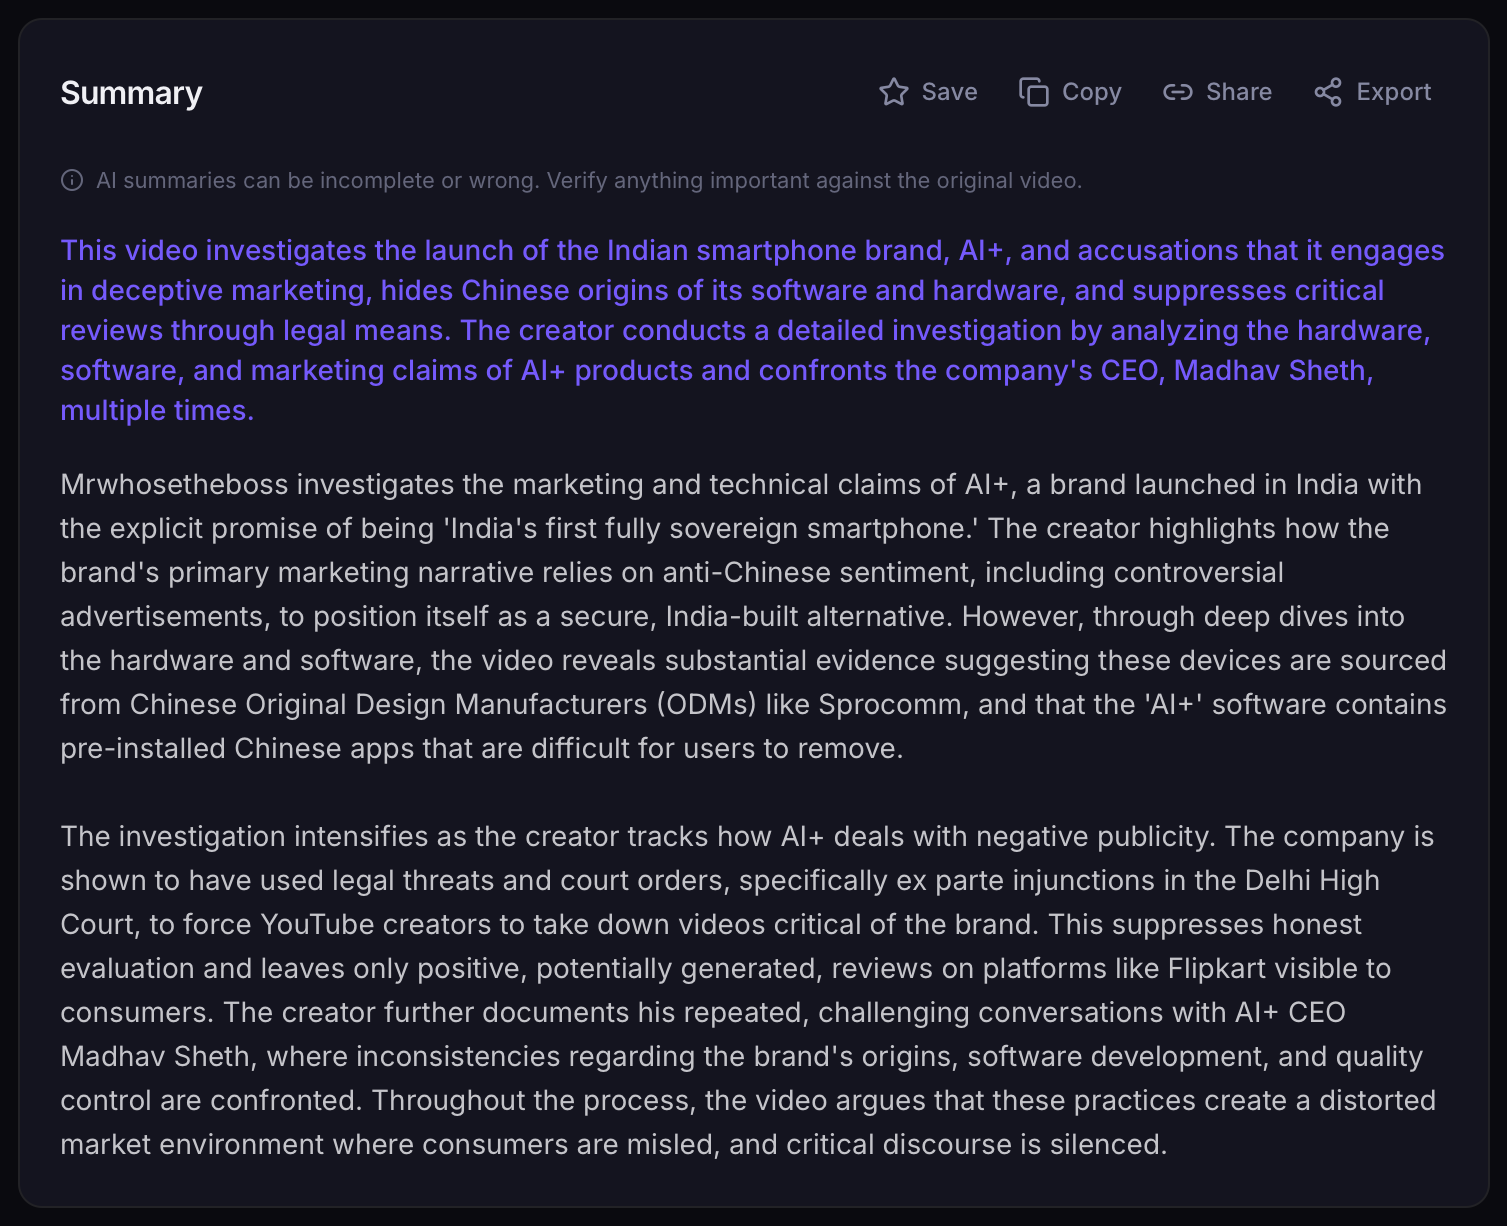The height and width of the screenshot is (1226, 1507).
Task: Click the AI summaries disclaimer text
Action: pos(589,180)
